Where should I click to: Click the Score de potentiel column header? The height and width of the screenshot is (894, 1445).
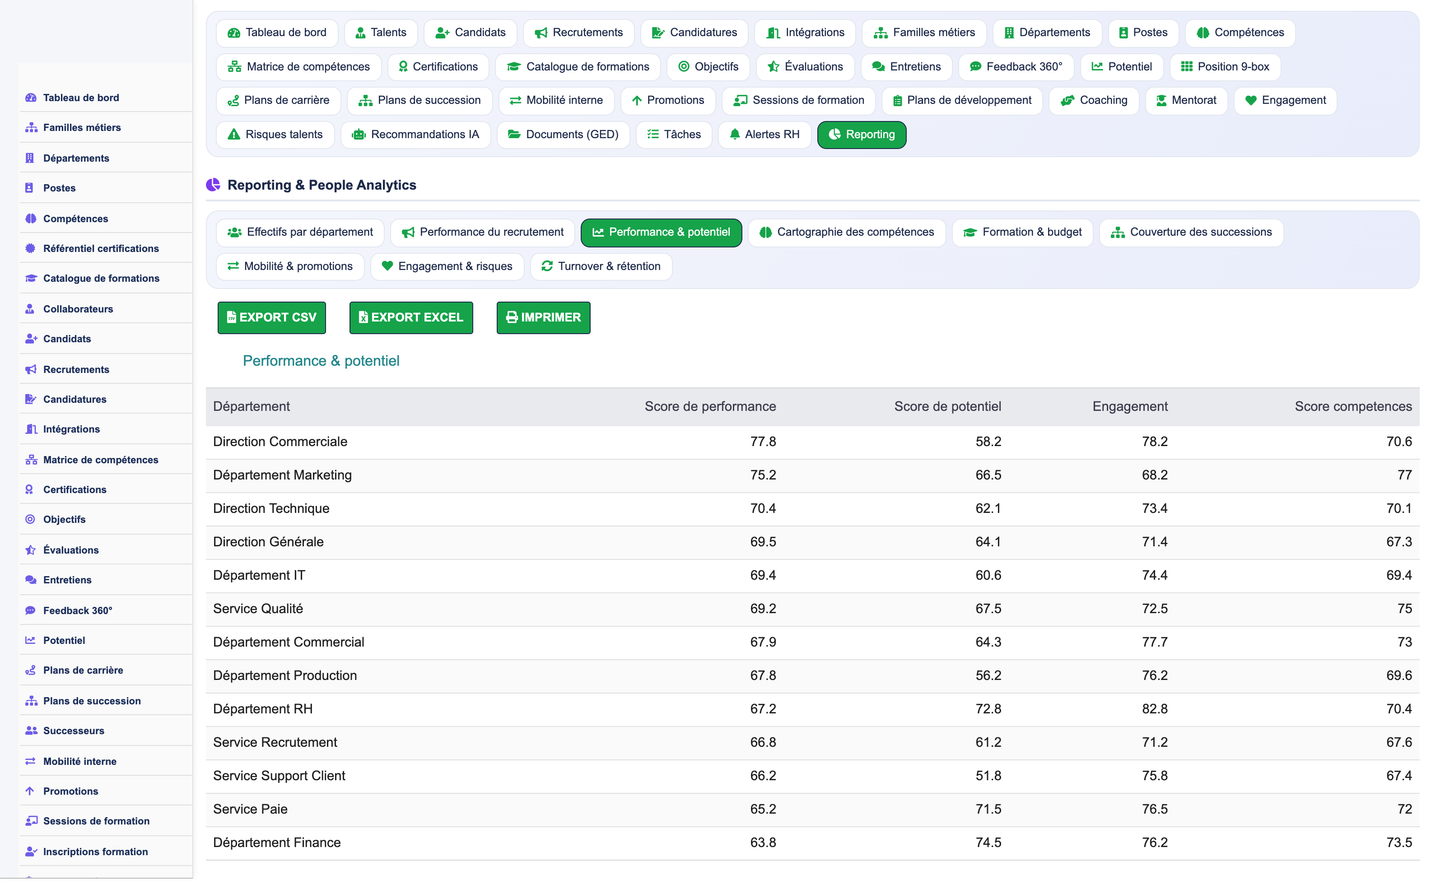coord(947,407)
